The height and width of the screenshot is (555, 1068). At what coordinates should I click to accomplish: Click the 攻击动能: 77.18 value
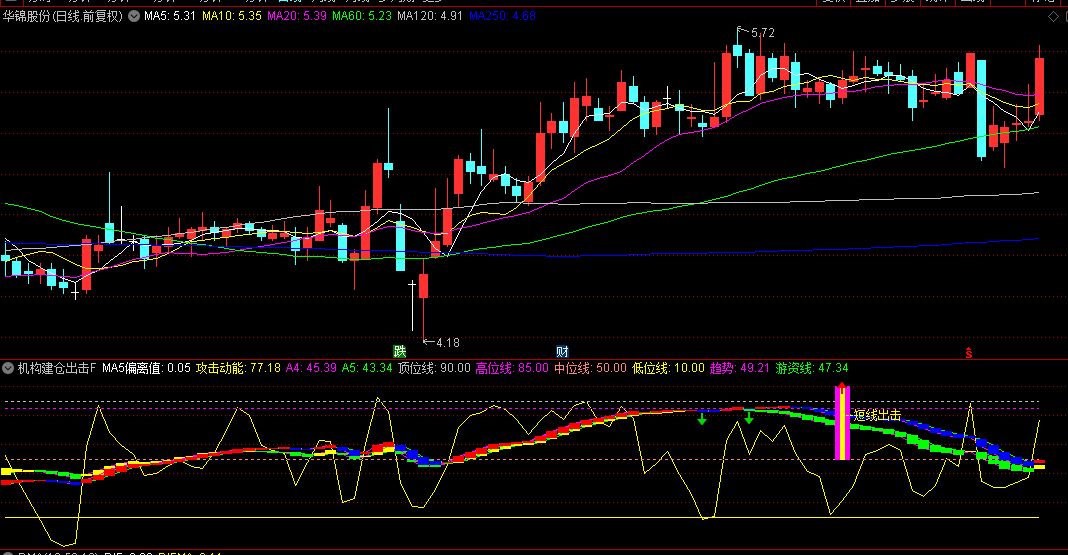click(238, 368)
